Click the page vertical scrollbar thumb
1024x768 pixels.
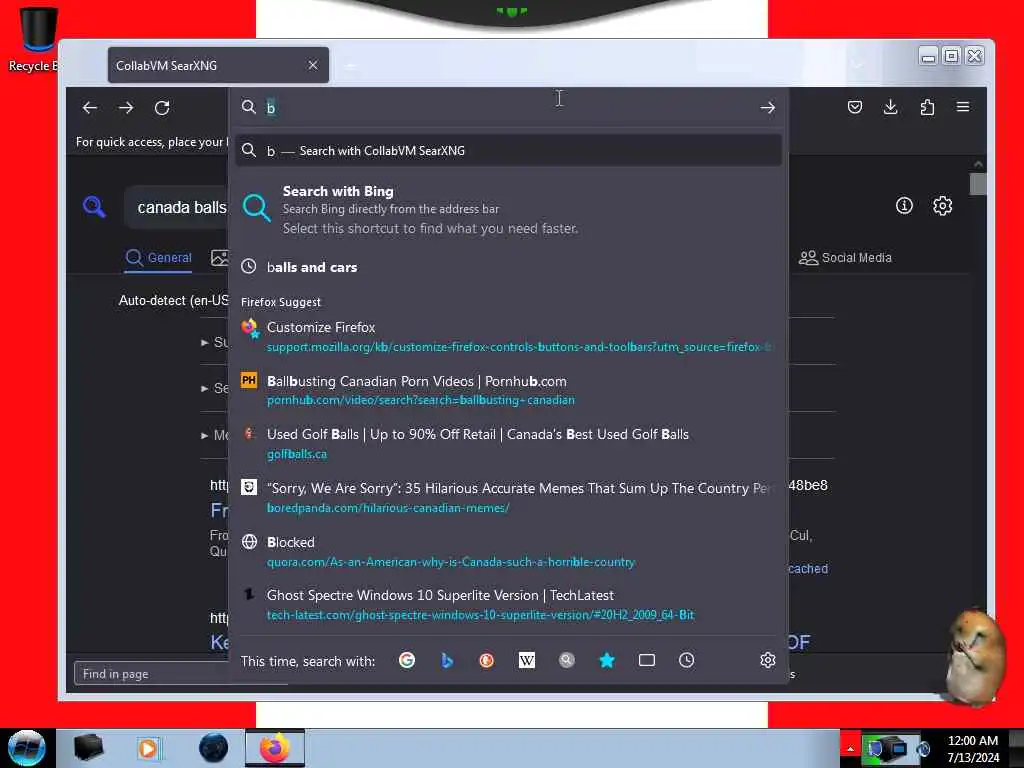tap(978, 184)
